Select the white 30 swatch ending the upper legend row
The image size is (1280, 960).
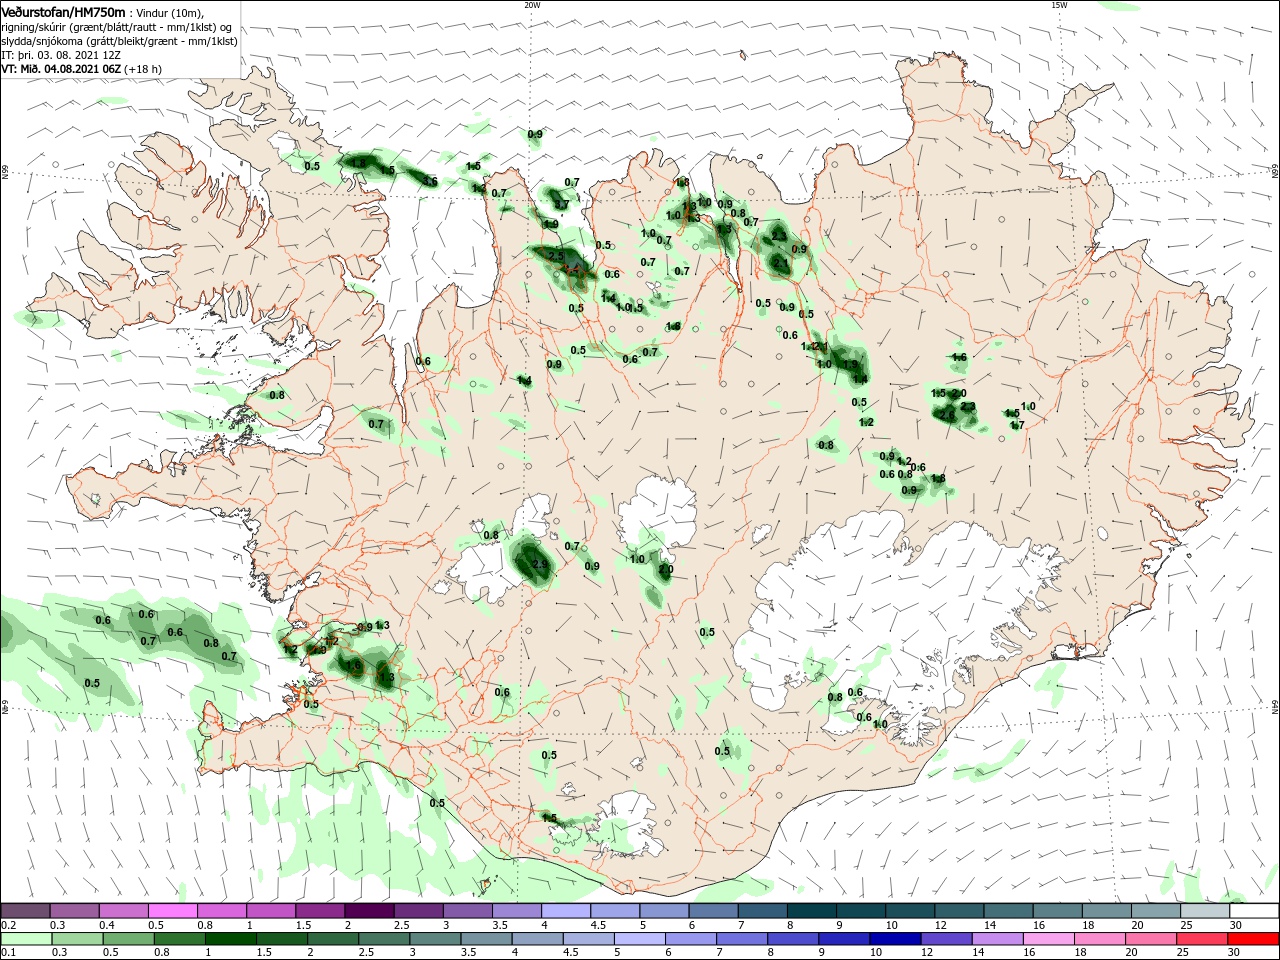click(1252, 911)
